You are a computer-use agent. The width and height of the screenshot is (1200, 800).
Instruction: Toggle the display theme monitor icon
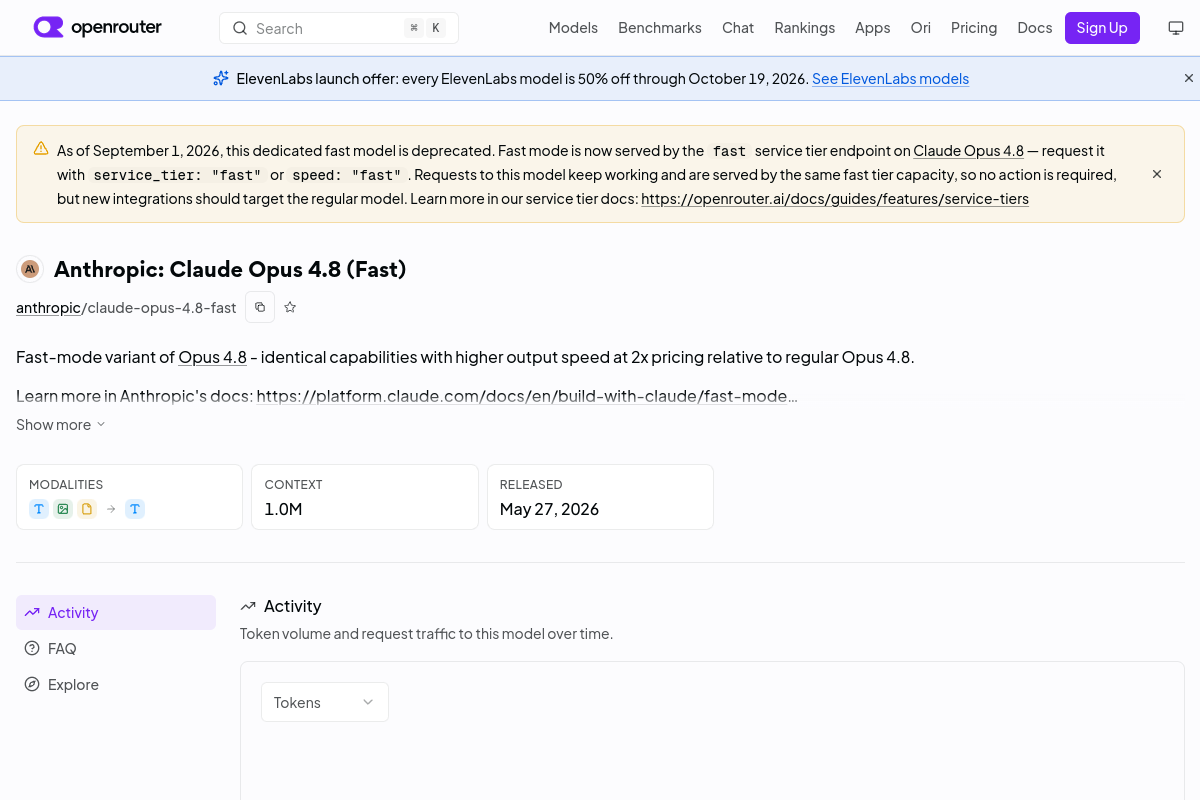click(x=1176, y=28)
